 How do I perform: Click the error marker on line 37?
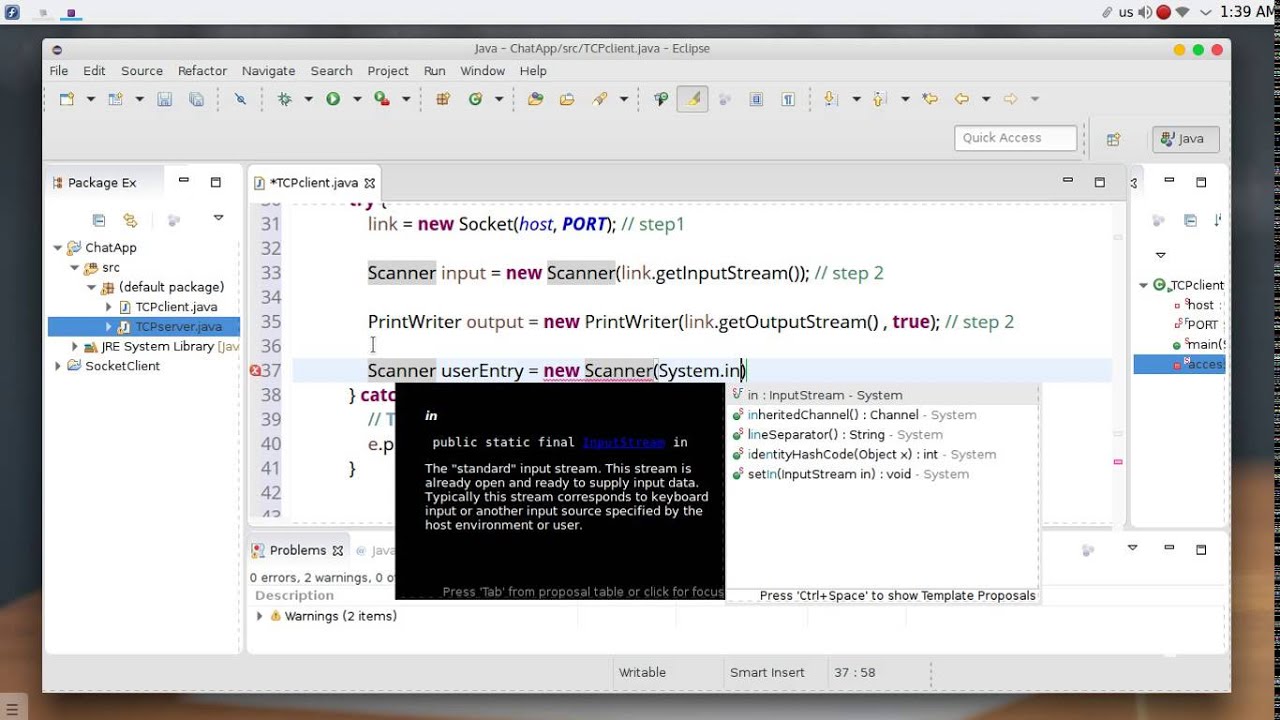(255, 371)
